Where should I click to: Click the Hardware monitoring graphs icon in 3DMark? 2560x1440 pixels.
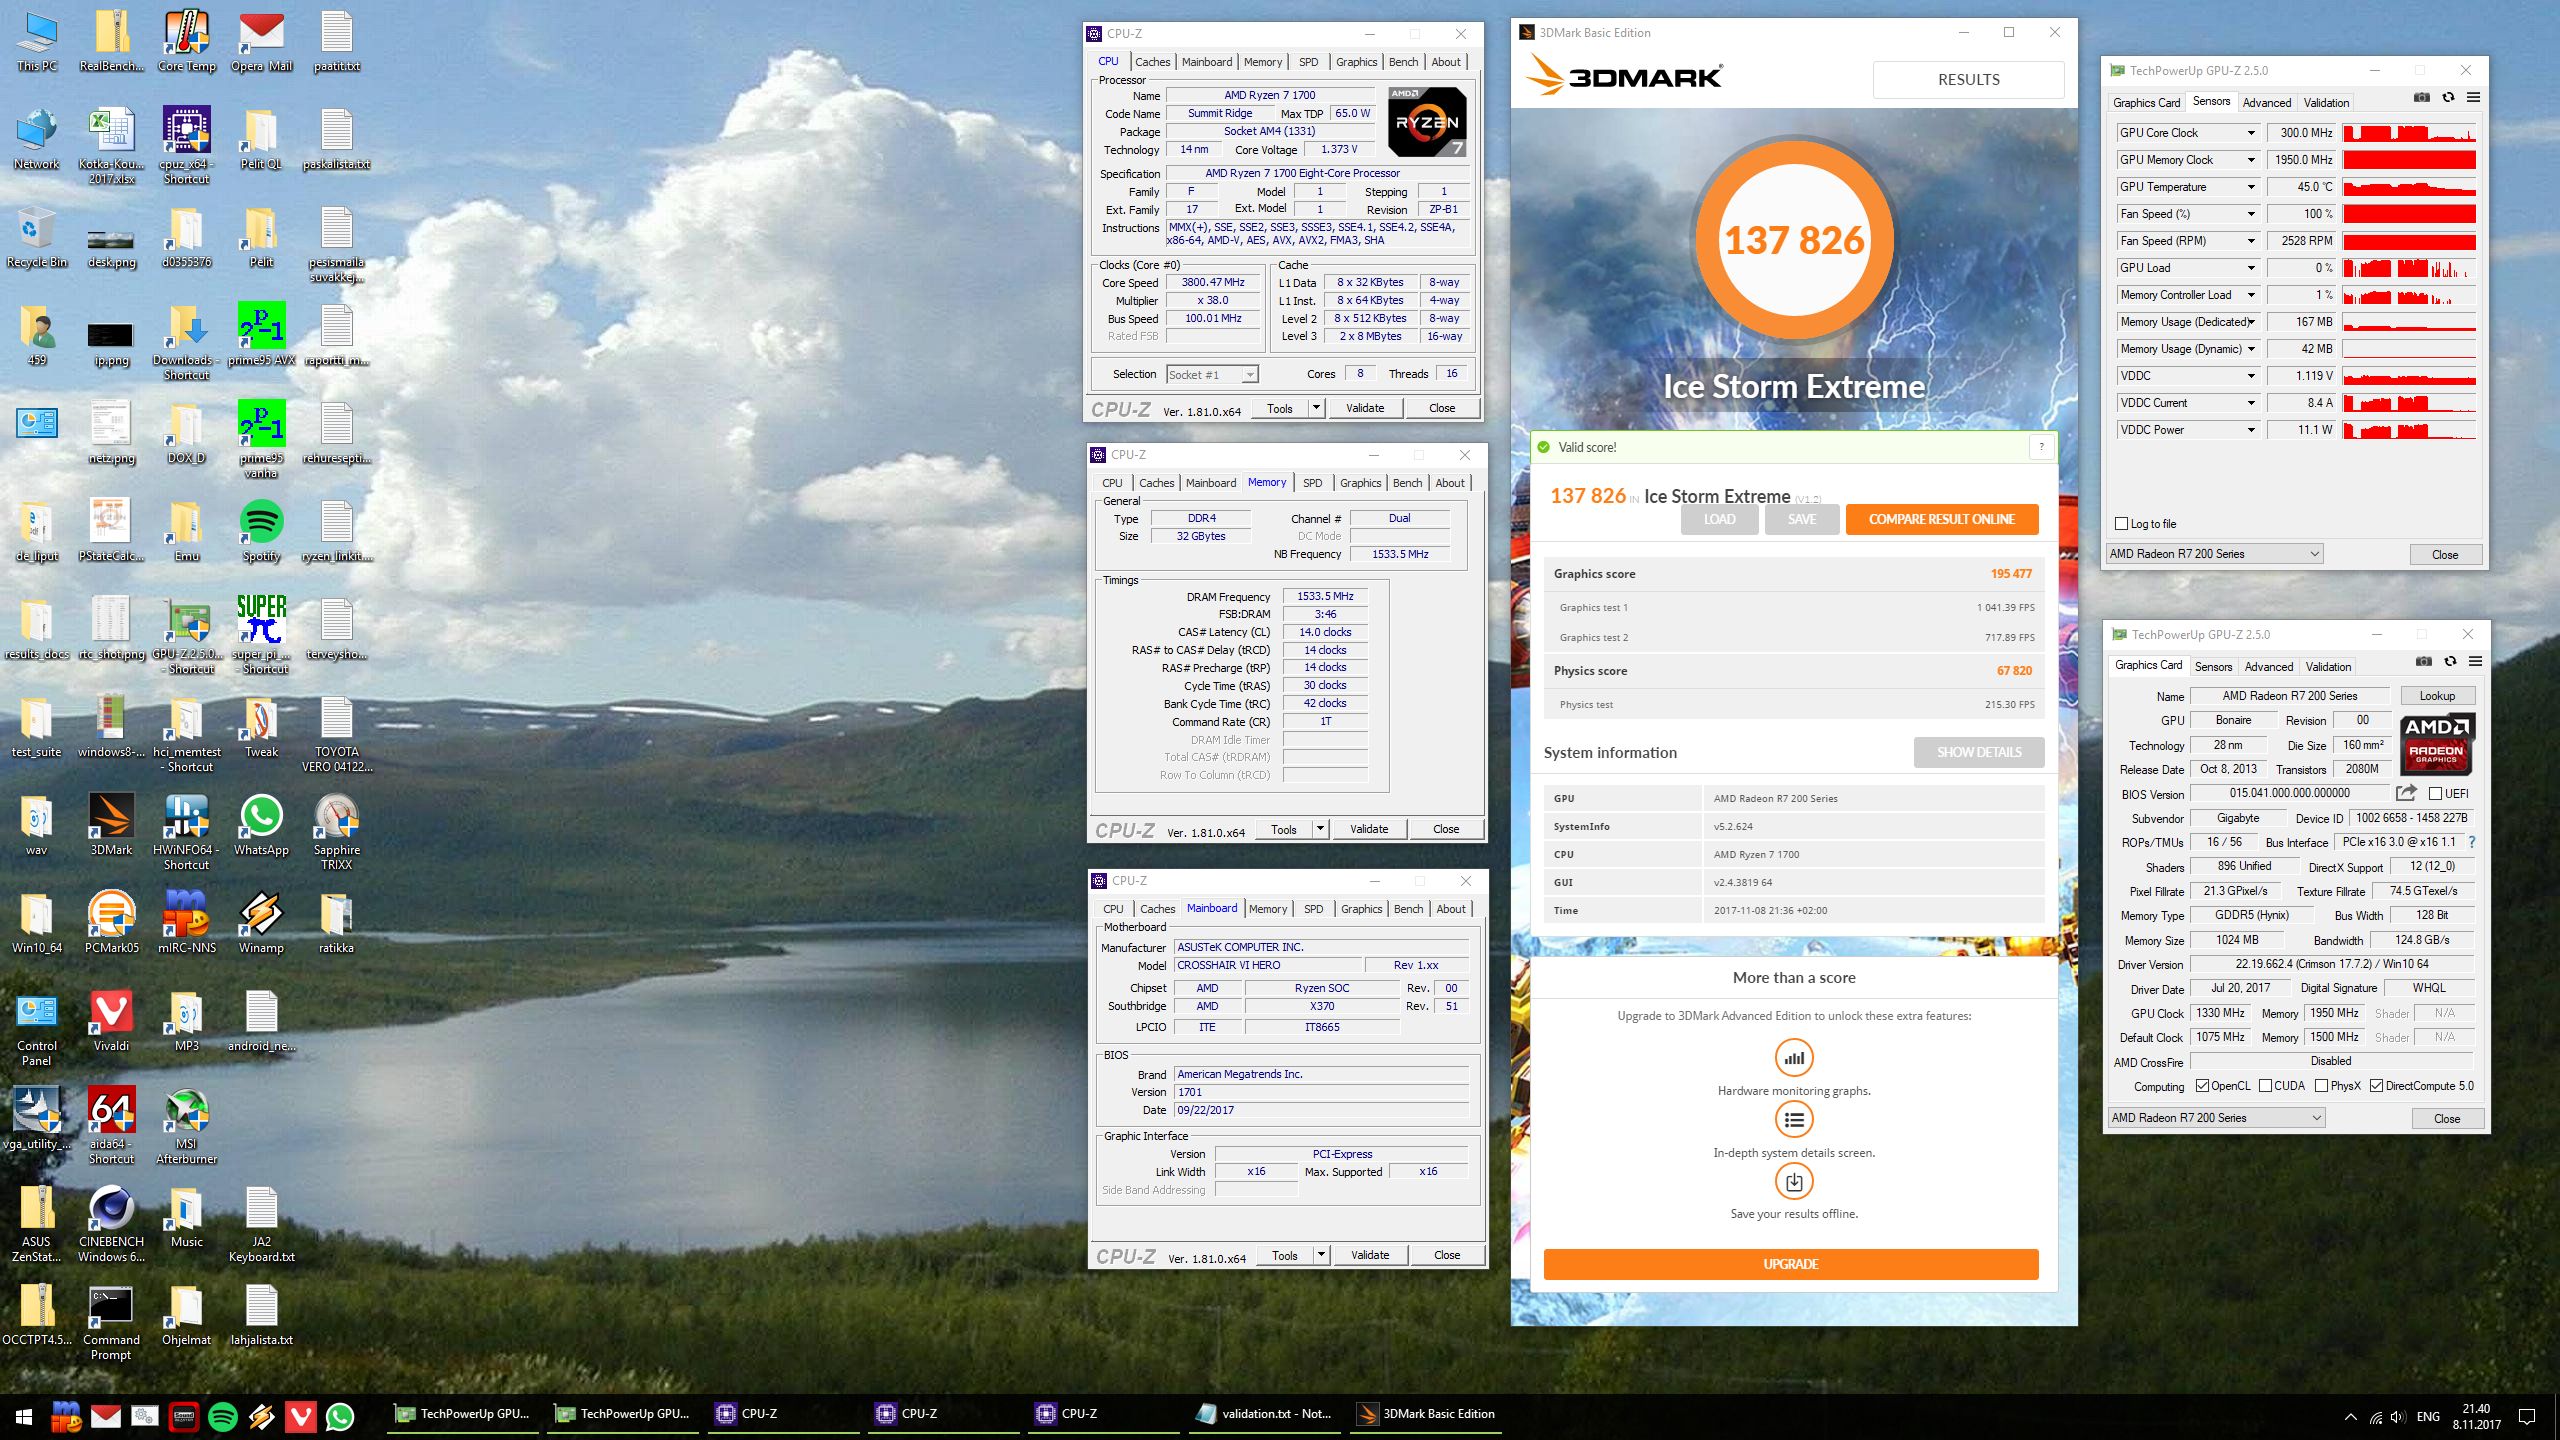pyautogui.click(x=1794, y=1058)
